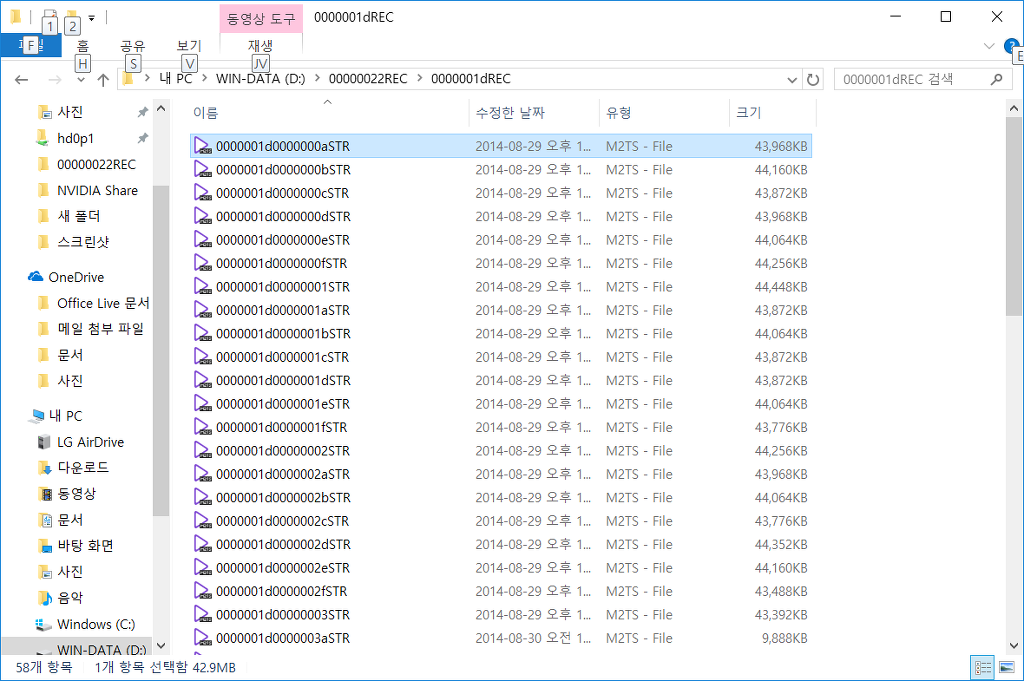Select file name 0000001d0000001eSTR
The image size is (1024, 681).
click(x=283, y=404)
